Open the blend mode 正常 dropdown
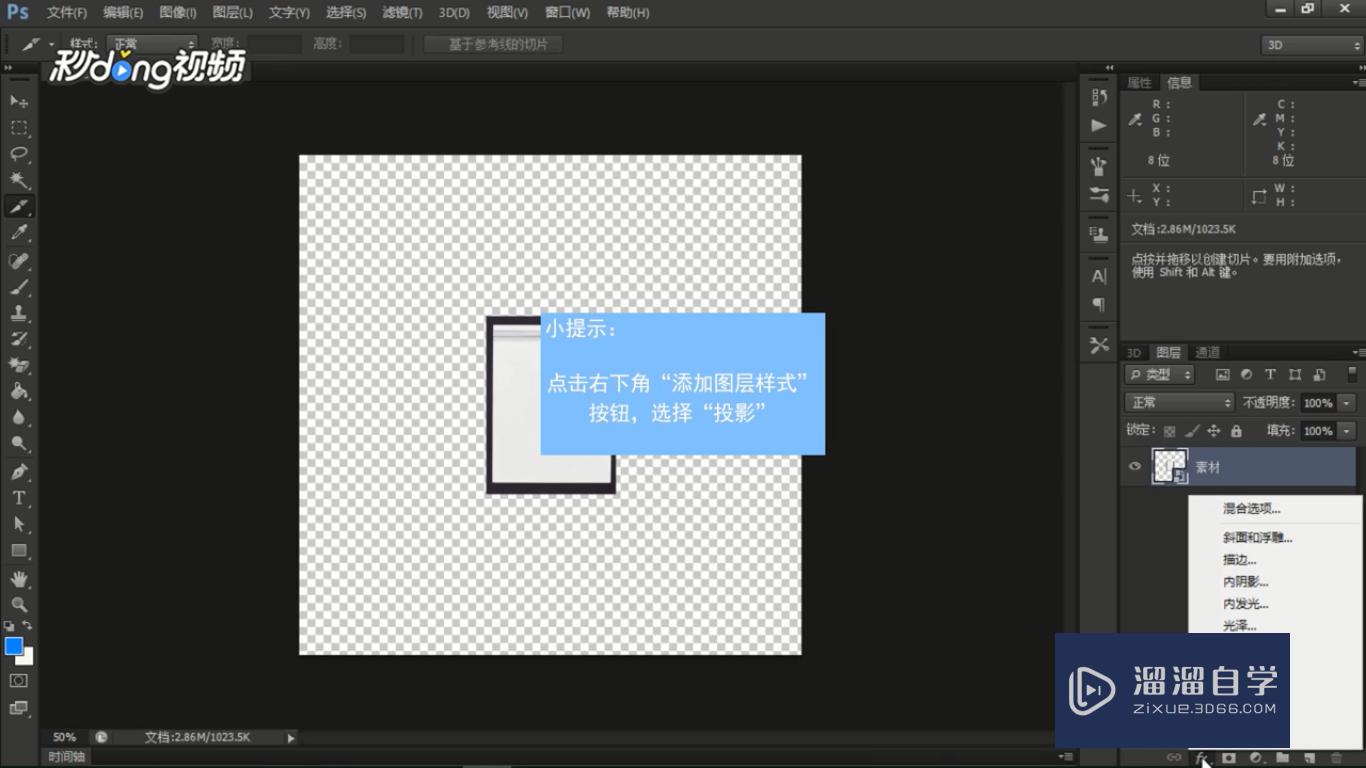Viewport: 1366px width, 768px height. 1180,402
